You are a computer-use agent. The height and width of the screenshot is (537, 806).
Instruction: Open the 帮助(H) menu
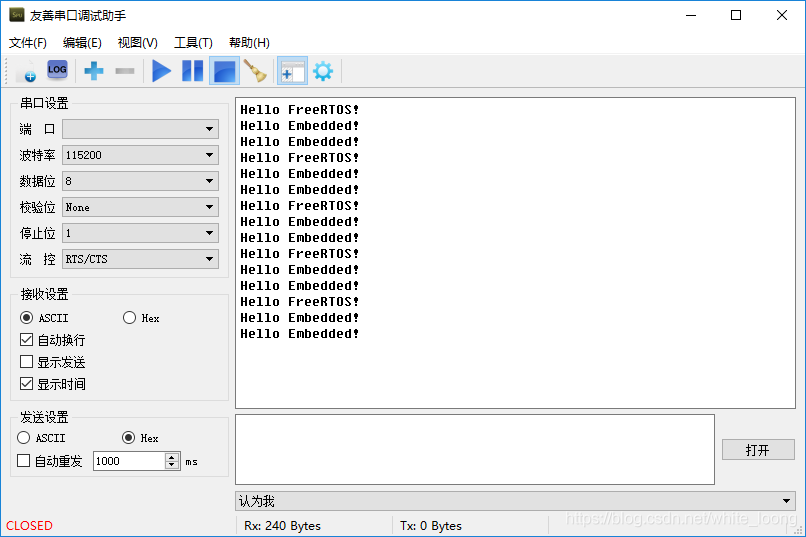[249, 43]
